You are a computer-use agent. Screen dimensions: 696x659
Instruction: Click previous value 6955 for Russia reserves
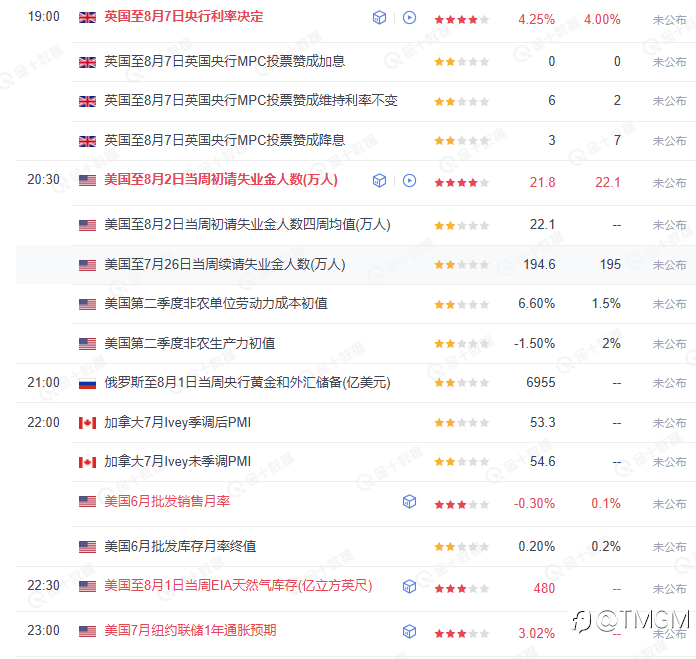click(x=541, y=383)
